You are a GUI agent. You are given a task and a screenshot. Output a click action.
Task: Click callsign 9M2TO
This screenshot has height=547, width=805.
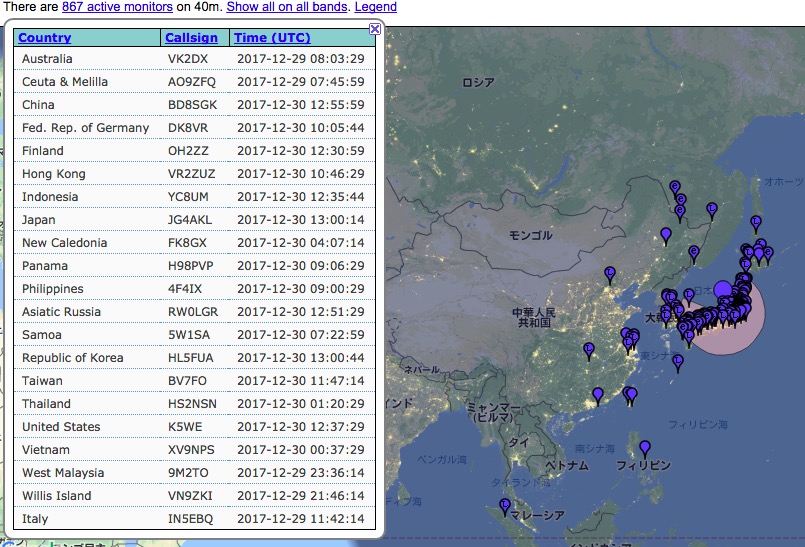[188, 473]
